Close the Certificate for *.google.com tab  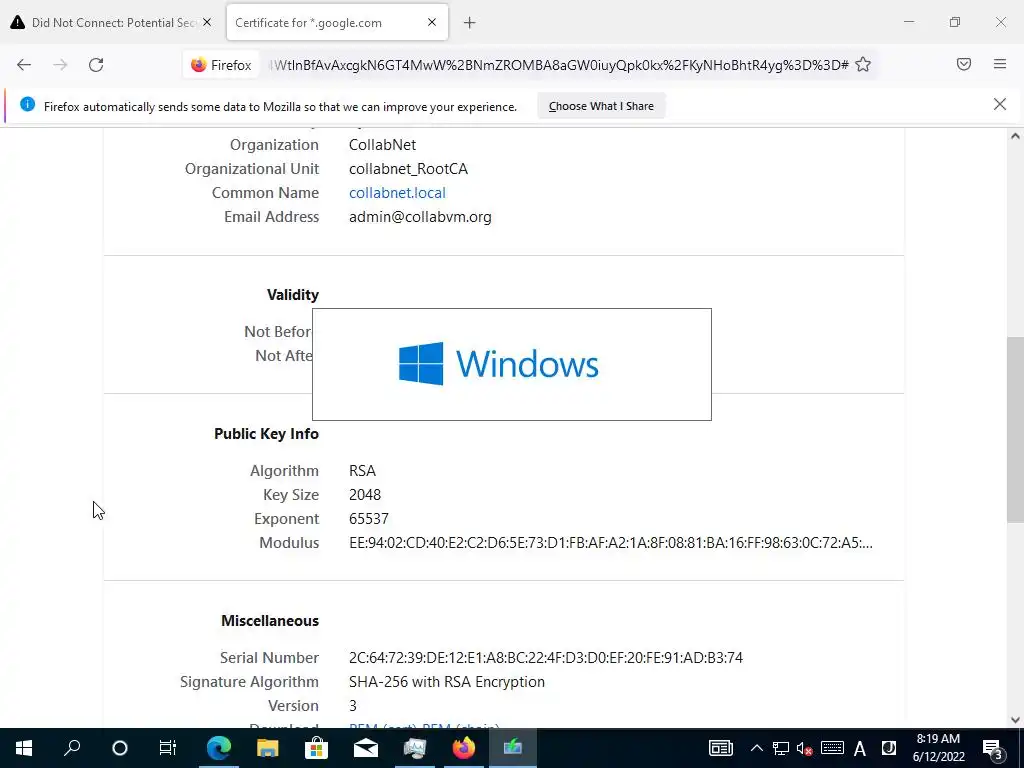pyautogui.click(x=432, y=22)
